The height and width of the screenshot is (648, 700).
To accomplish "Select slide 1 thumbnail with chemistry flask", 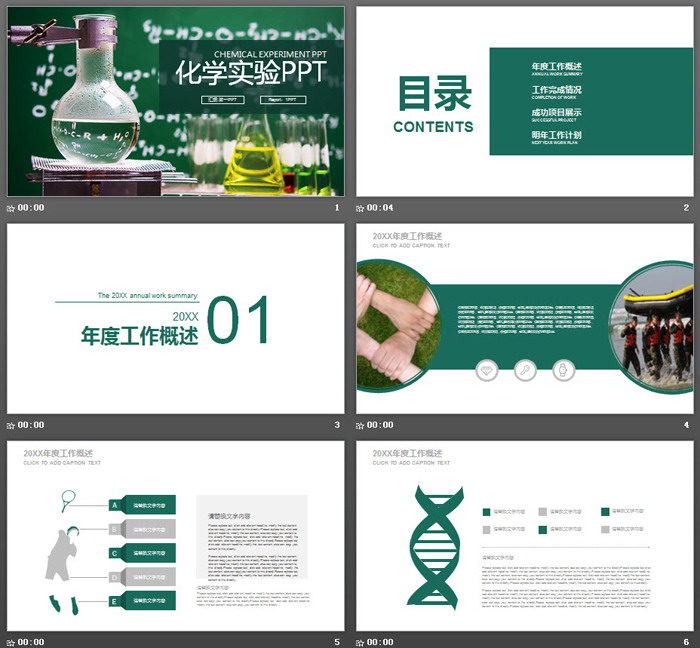I will 175,101.
